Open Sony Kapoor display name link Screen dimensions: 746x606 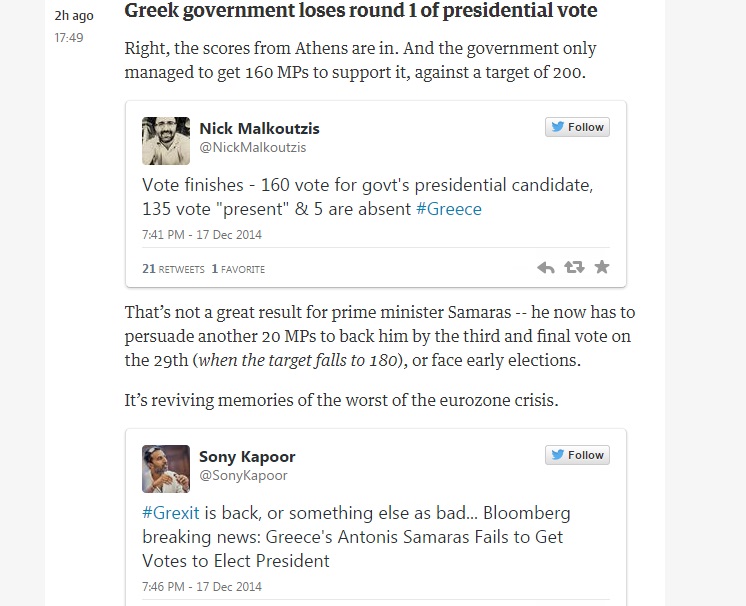point(247,457)
